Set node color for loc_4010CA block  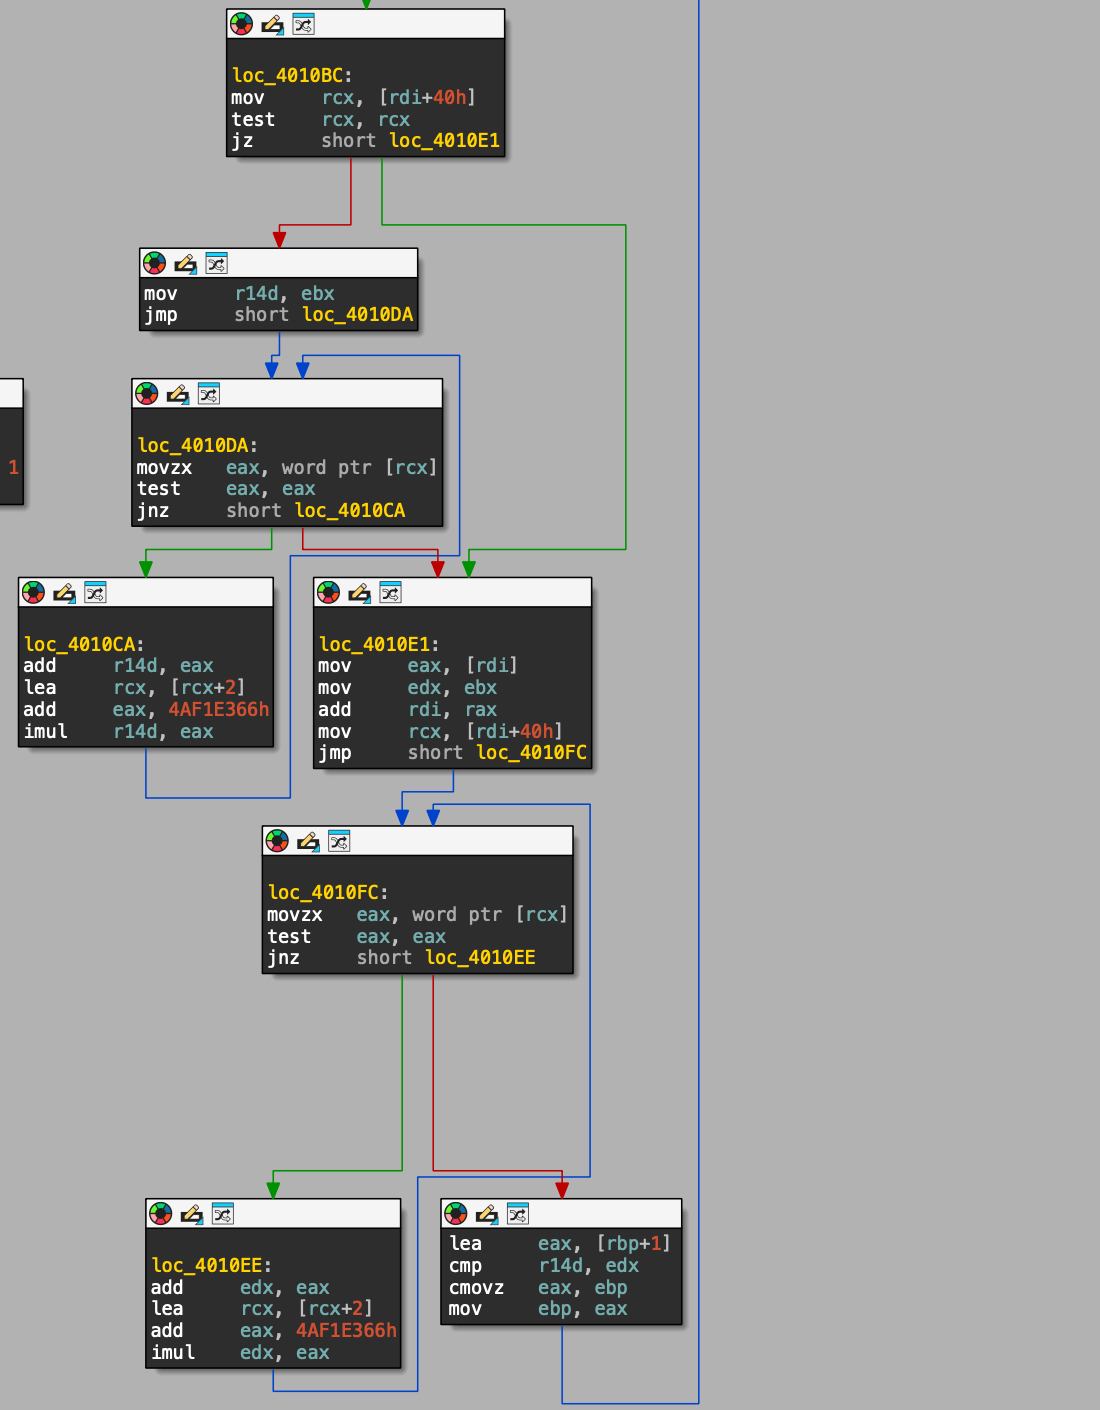[x=34, y=593]
